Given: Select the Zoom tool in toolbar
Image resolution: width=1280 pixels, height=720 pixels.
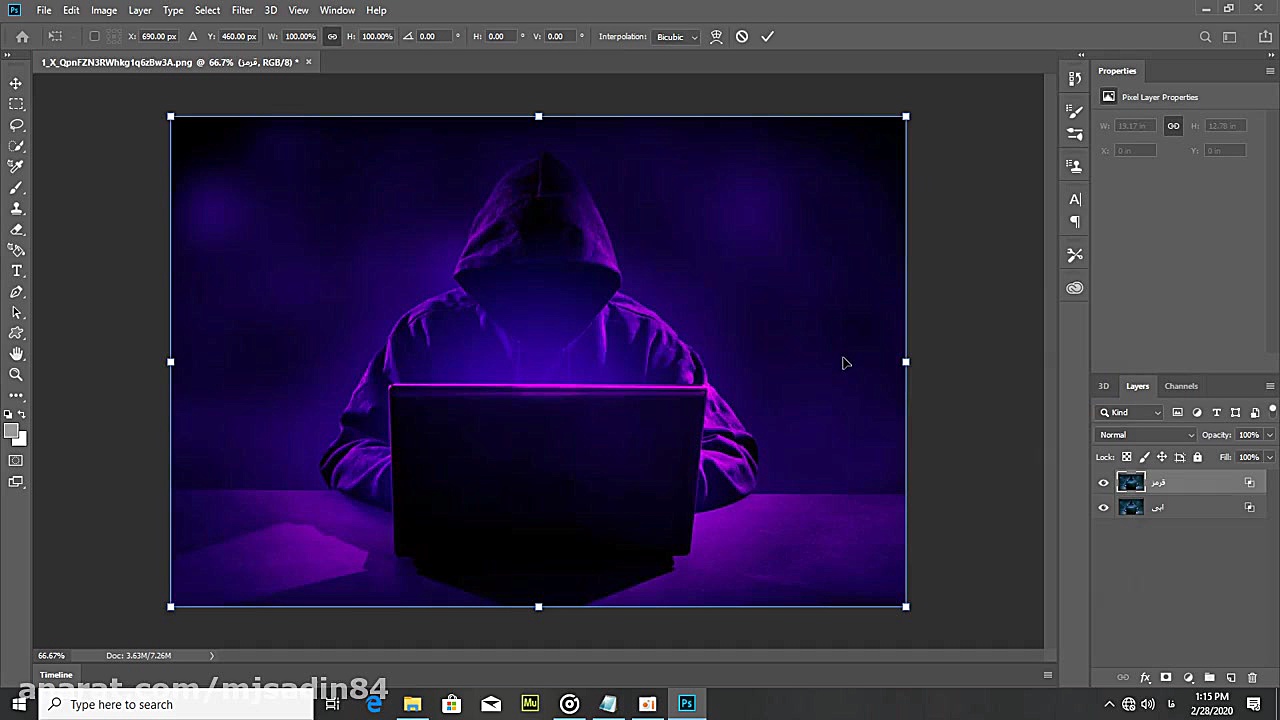Looking at the screenshot, I should 16,375.
